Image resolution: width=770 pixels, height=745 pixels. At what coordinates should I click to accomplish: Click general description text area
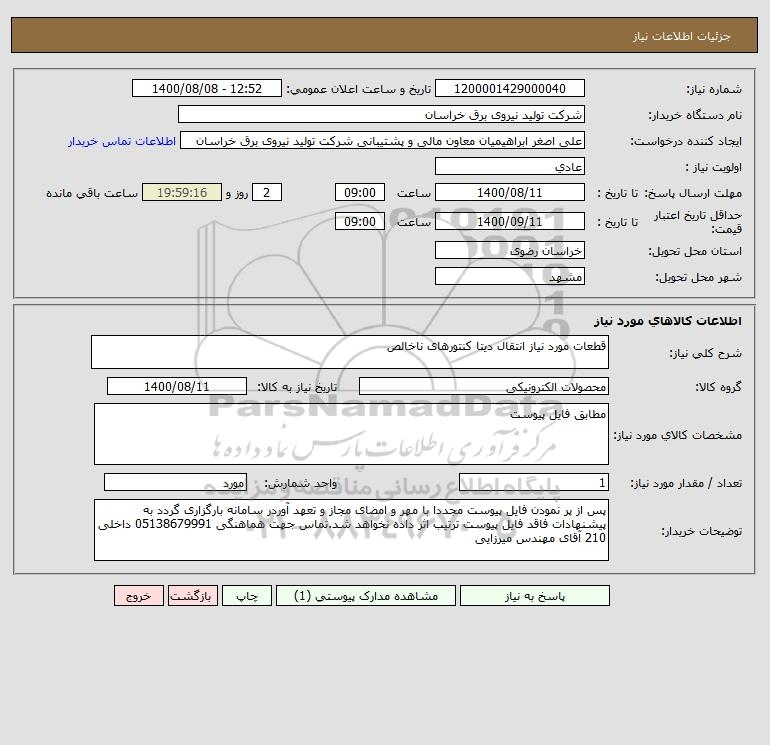click(x=350, y=352)
